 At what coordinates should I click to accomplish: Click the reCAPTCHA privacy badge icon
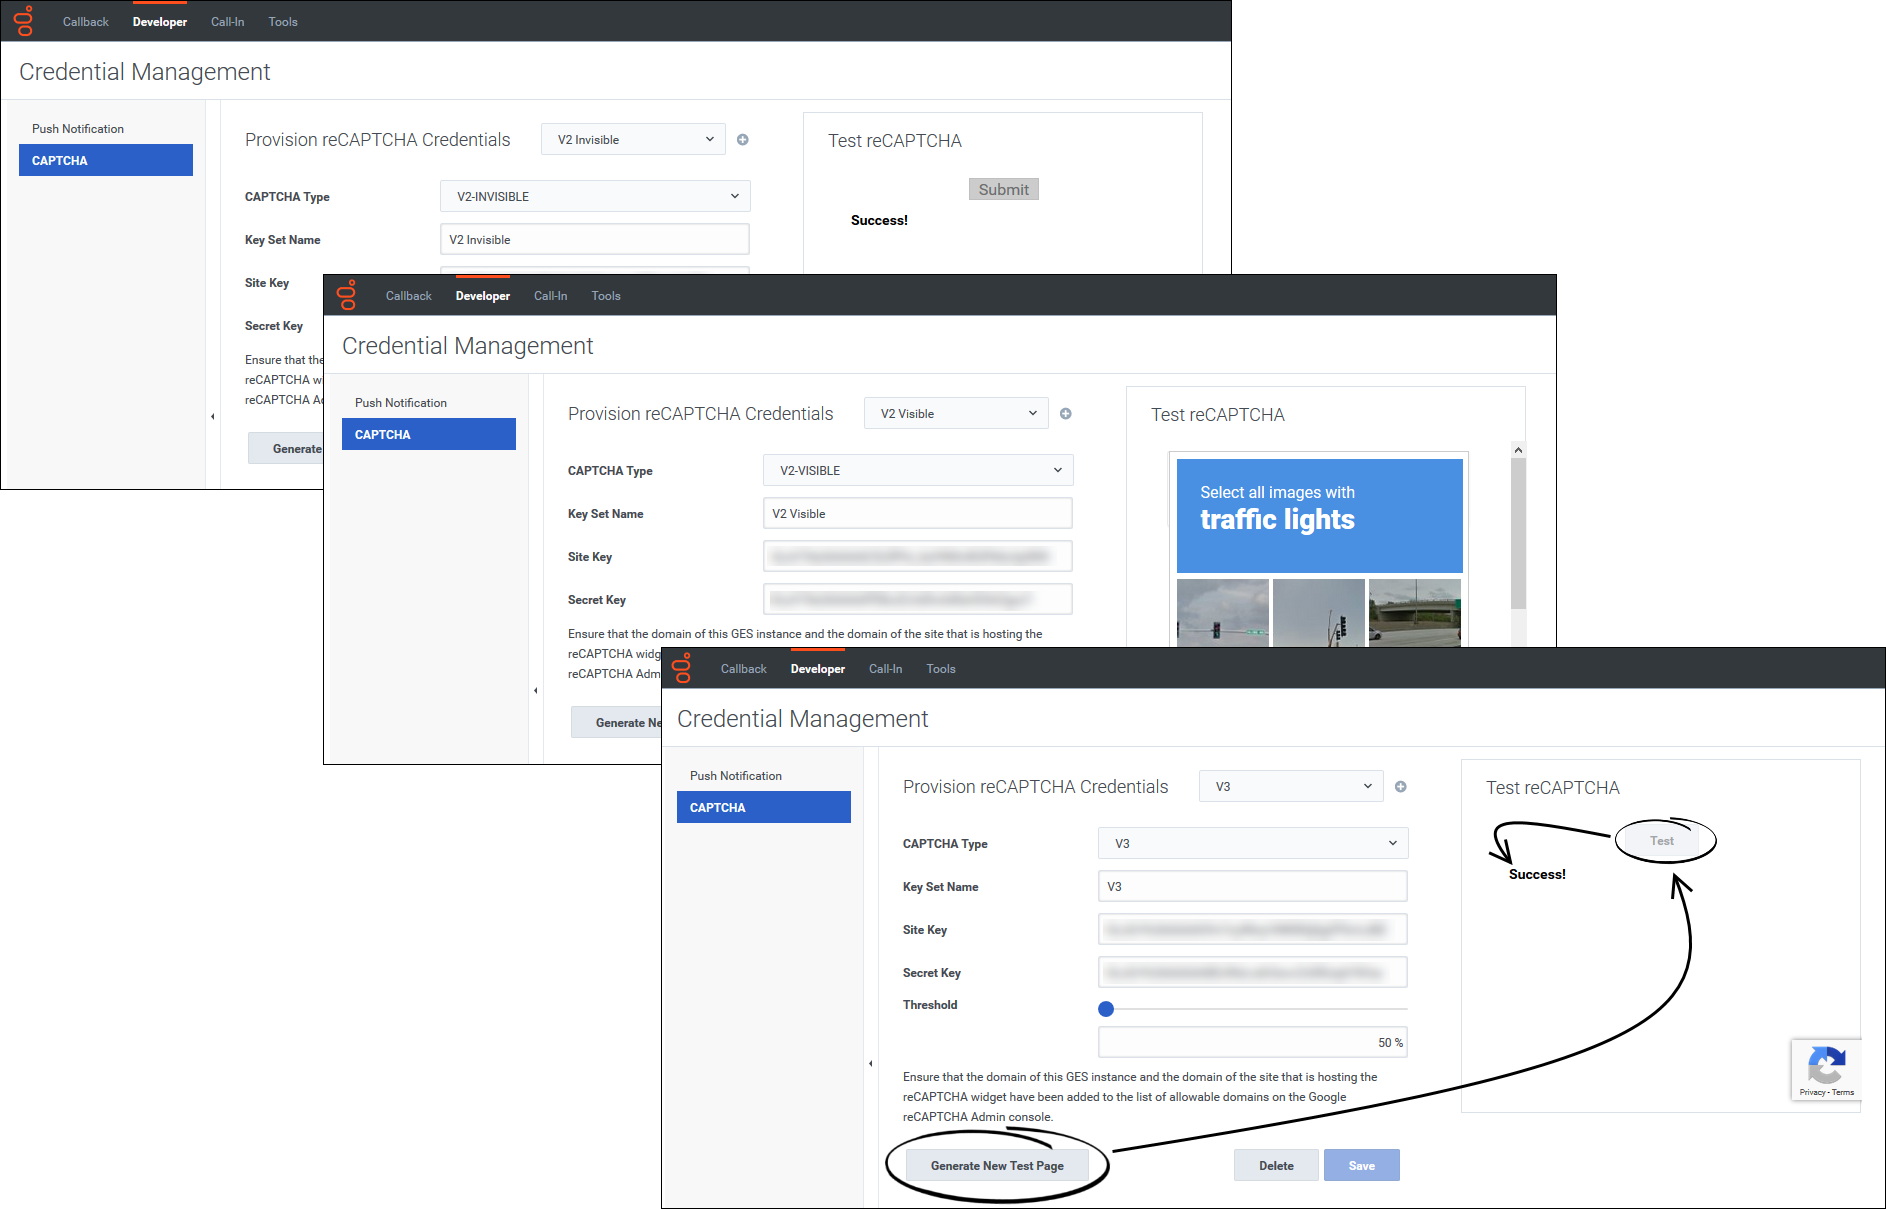1827,1065
